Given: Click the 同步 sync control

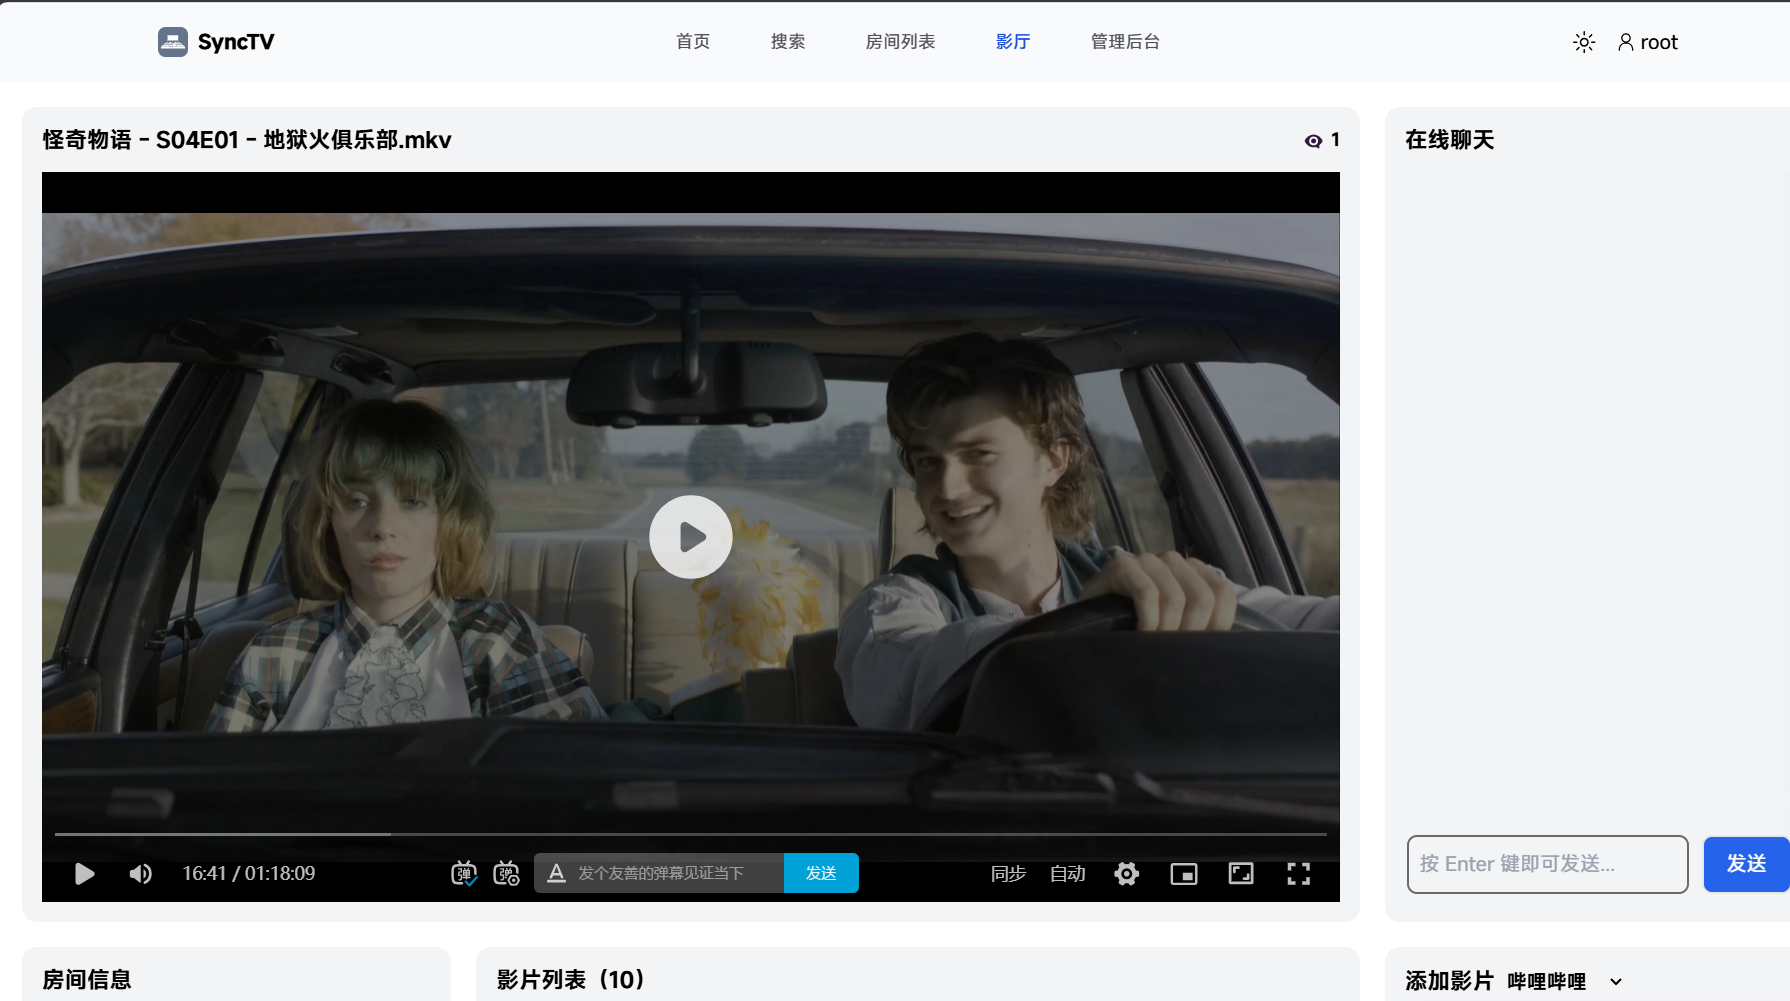Looking at the screenshot, I should point(1008,874).
